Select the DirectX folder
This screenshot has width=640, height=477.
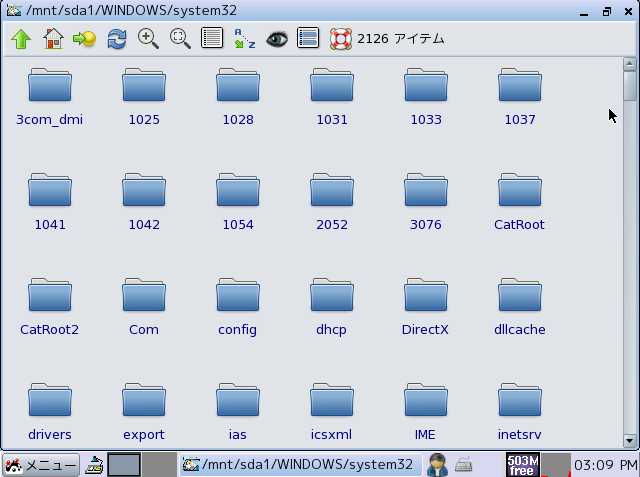click(x=426, y=308)
